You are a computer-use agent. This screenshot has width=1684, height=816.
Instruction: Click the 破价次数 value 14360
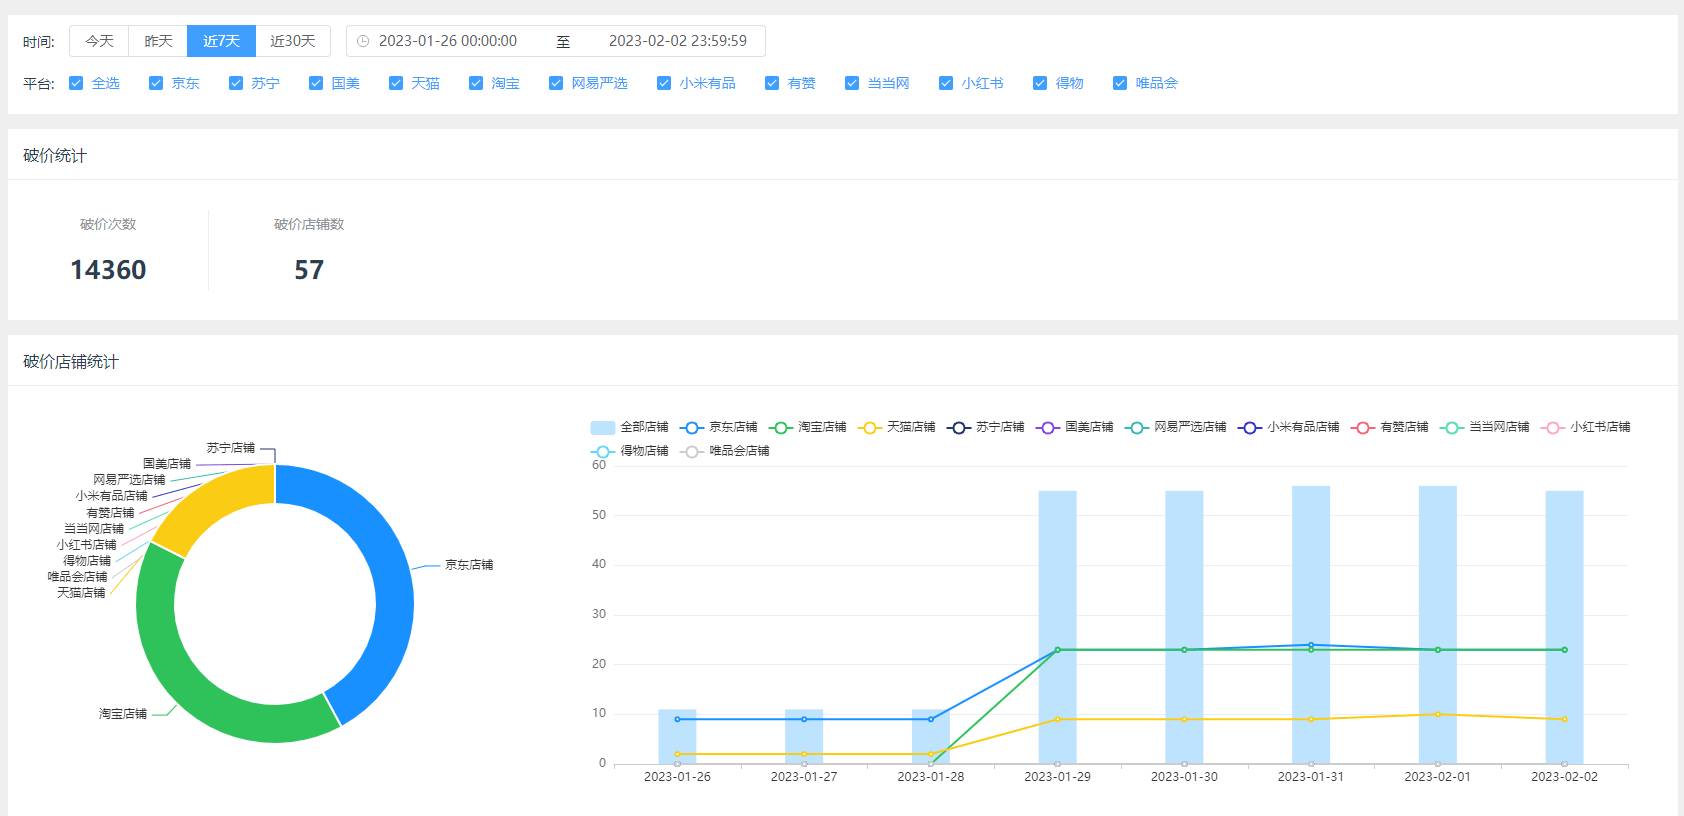pos(108,270)
